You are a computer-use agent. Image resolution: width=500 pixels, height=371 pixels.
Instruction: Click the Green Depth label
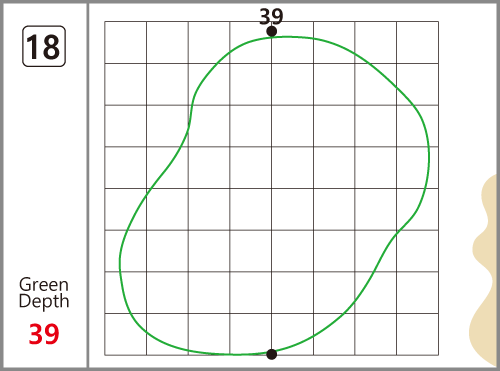[44, 293]
